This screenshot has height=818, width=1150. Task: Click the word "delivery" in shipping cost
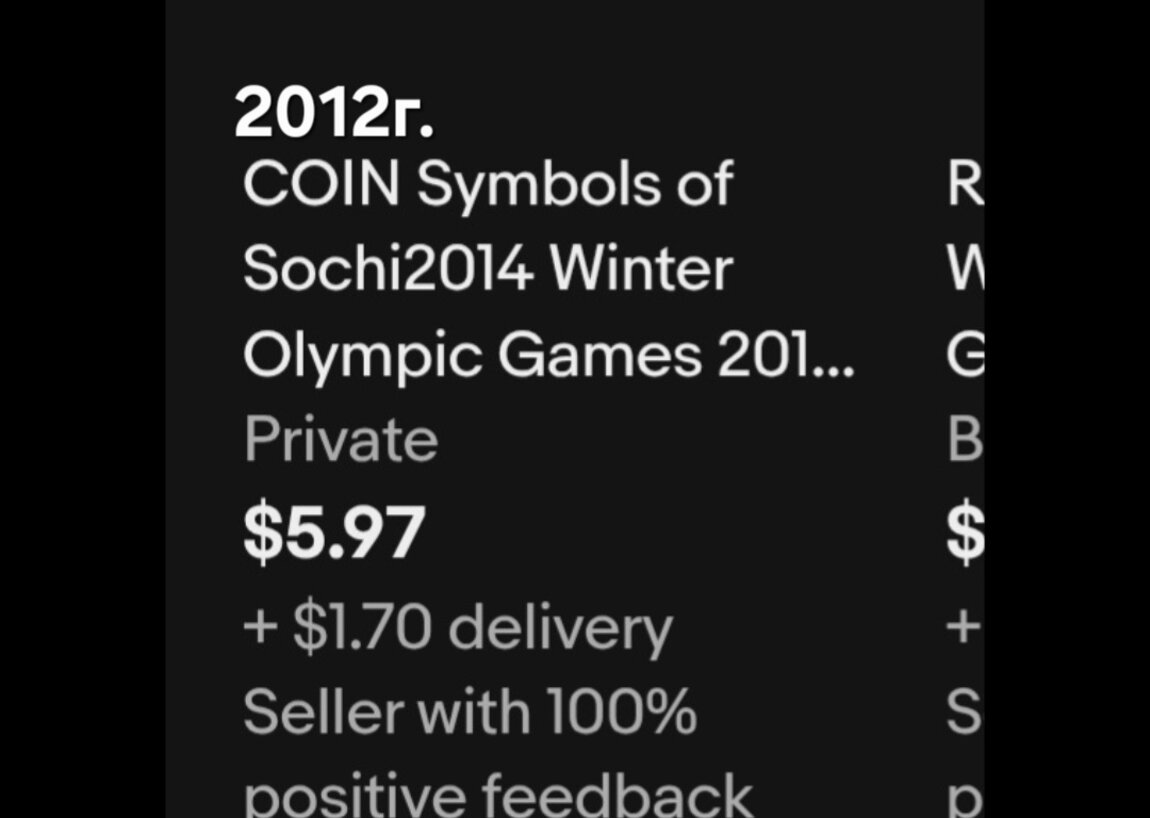coord(560,628)
